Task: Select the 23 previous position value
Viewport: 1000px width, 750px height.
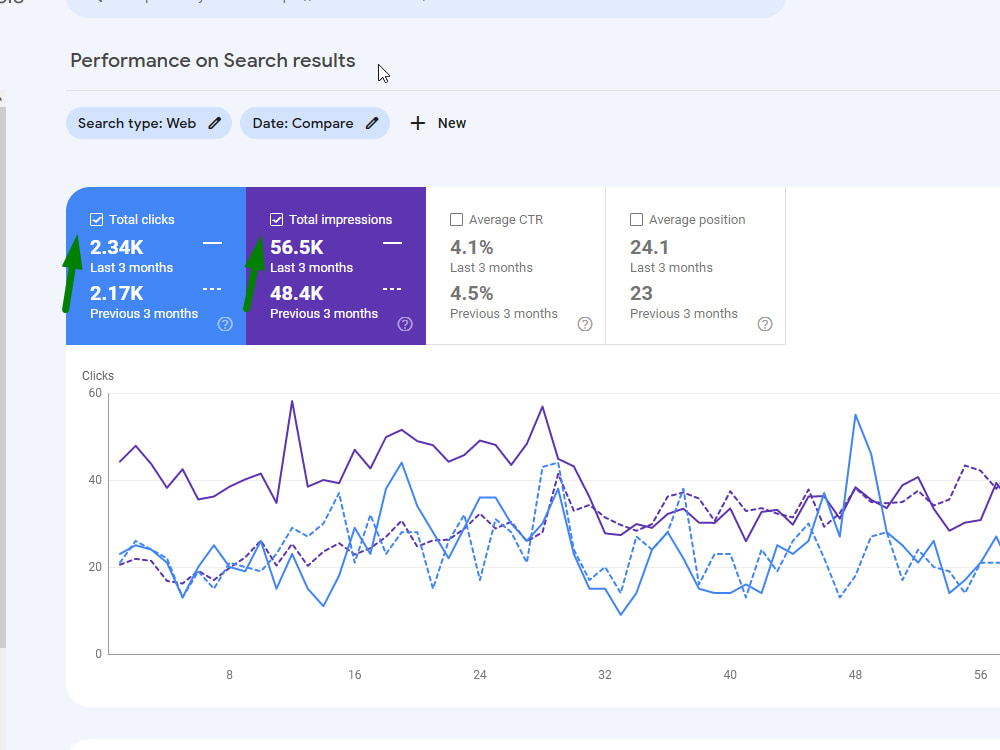Action: pos(641,293)
